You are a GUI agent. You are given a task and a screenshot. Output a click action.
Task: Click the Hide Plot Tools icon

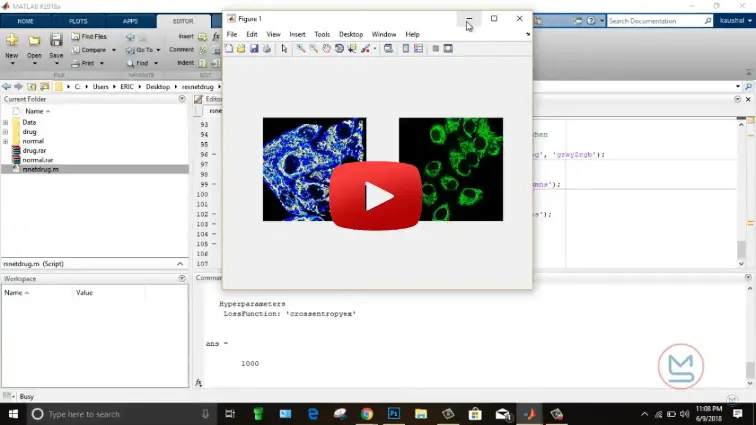(435, 49)
